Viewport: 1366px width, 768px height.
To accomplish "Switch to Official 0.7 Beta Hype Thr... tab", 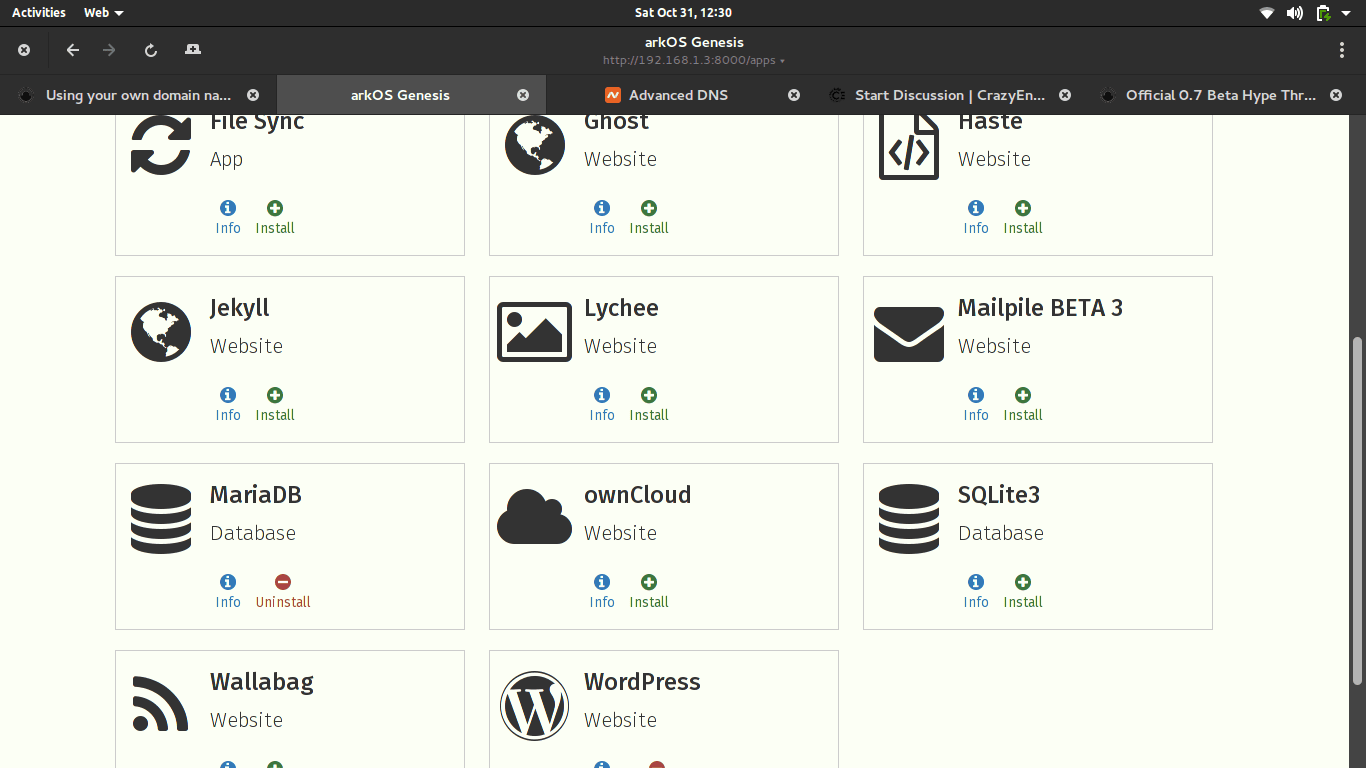I will point(1220,95).
